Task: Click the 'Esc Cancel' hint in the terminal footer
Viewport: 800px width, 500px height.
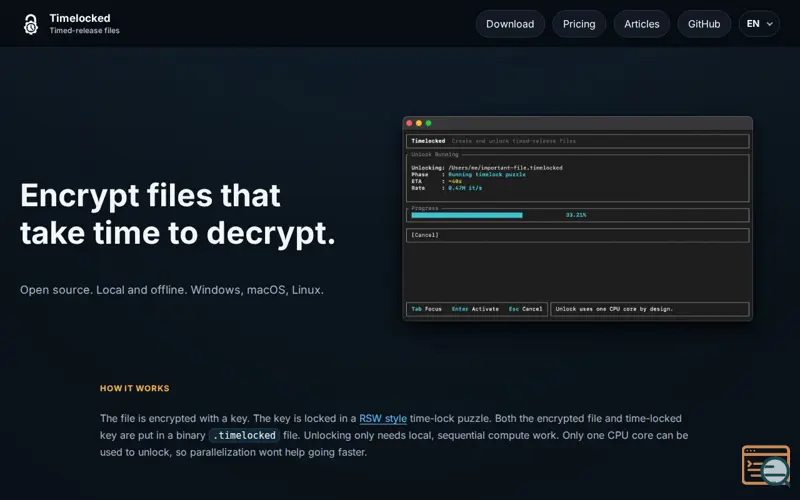Action: point(526,309)
